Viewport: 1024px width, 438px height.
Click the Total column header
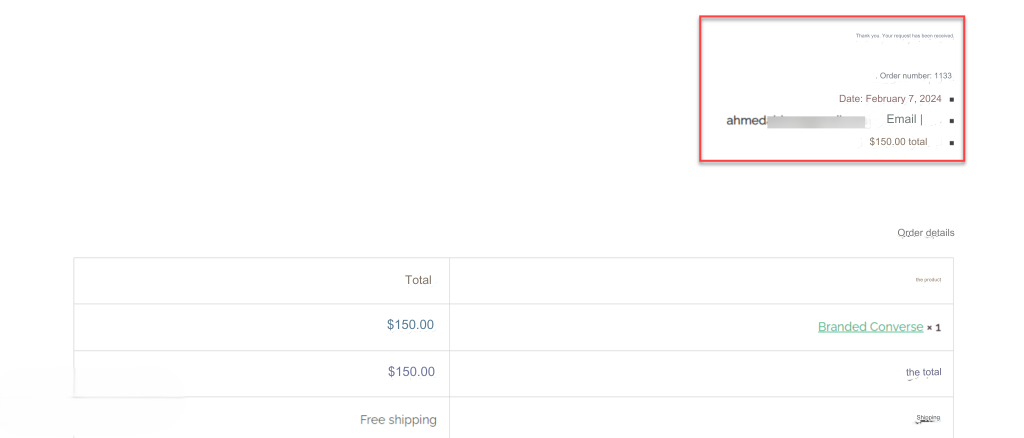[418, 280]
